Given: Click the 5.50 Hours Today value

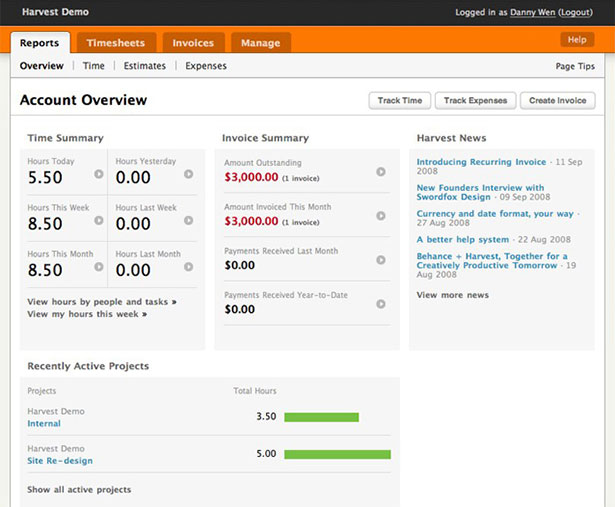Looking at the screenshot, I should [45, 178].
